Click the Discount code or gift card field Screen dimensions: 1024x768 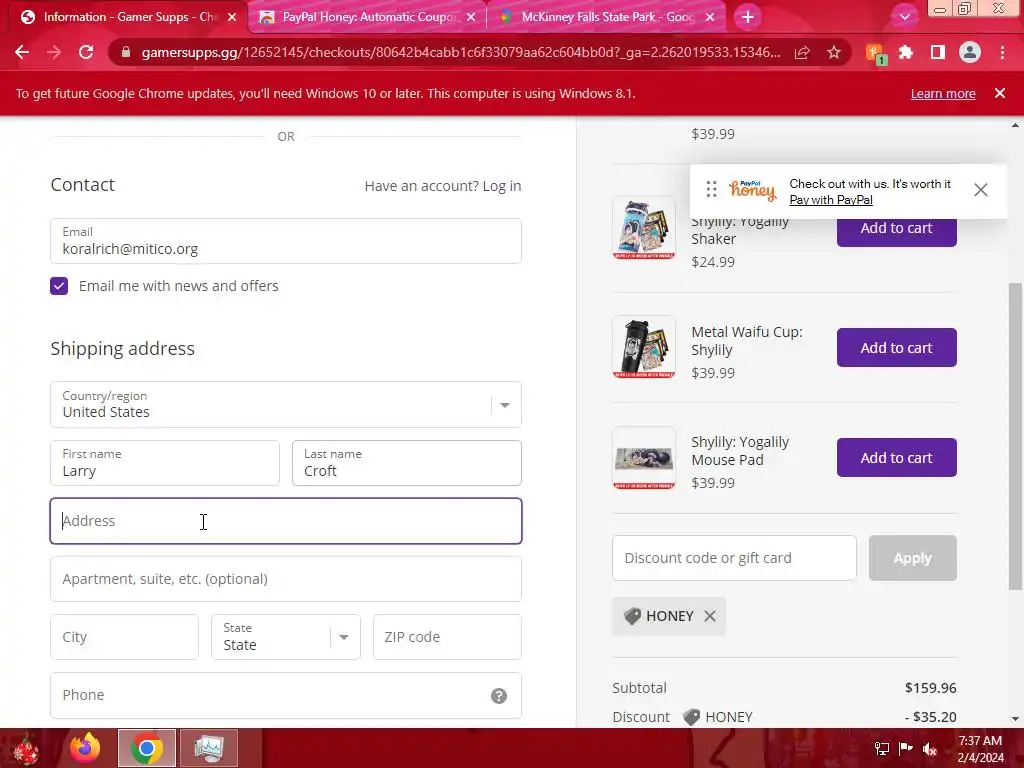point(734,558)
